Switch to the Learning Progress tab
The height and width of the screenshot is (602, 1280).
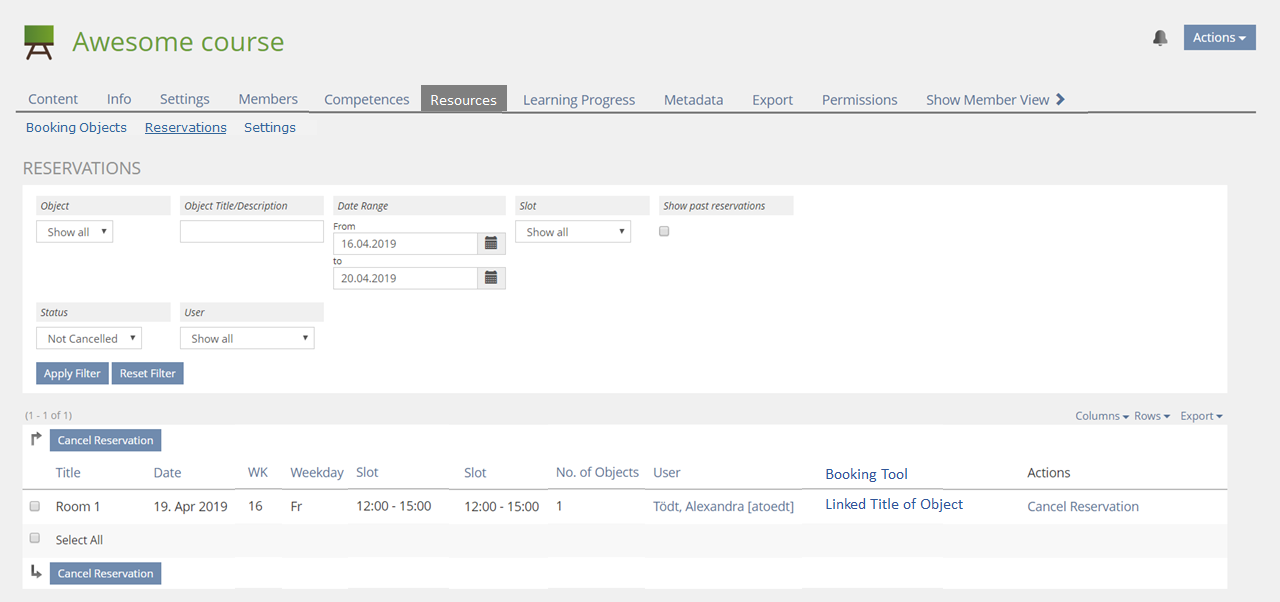point(579,100)
